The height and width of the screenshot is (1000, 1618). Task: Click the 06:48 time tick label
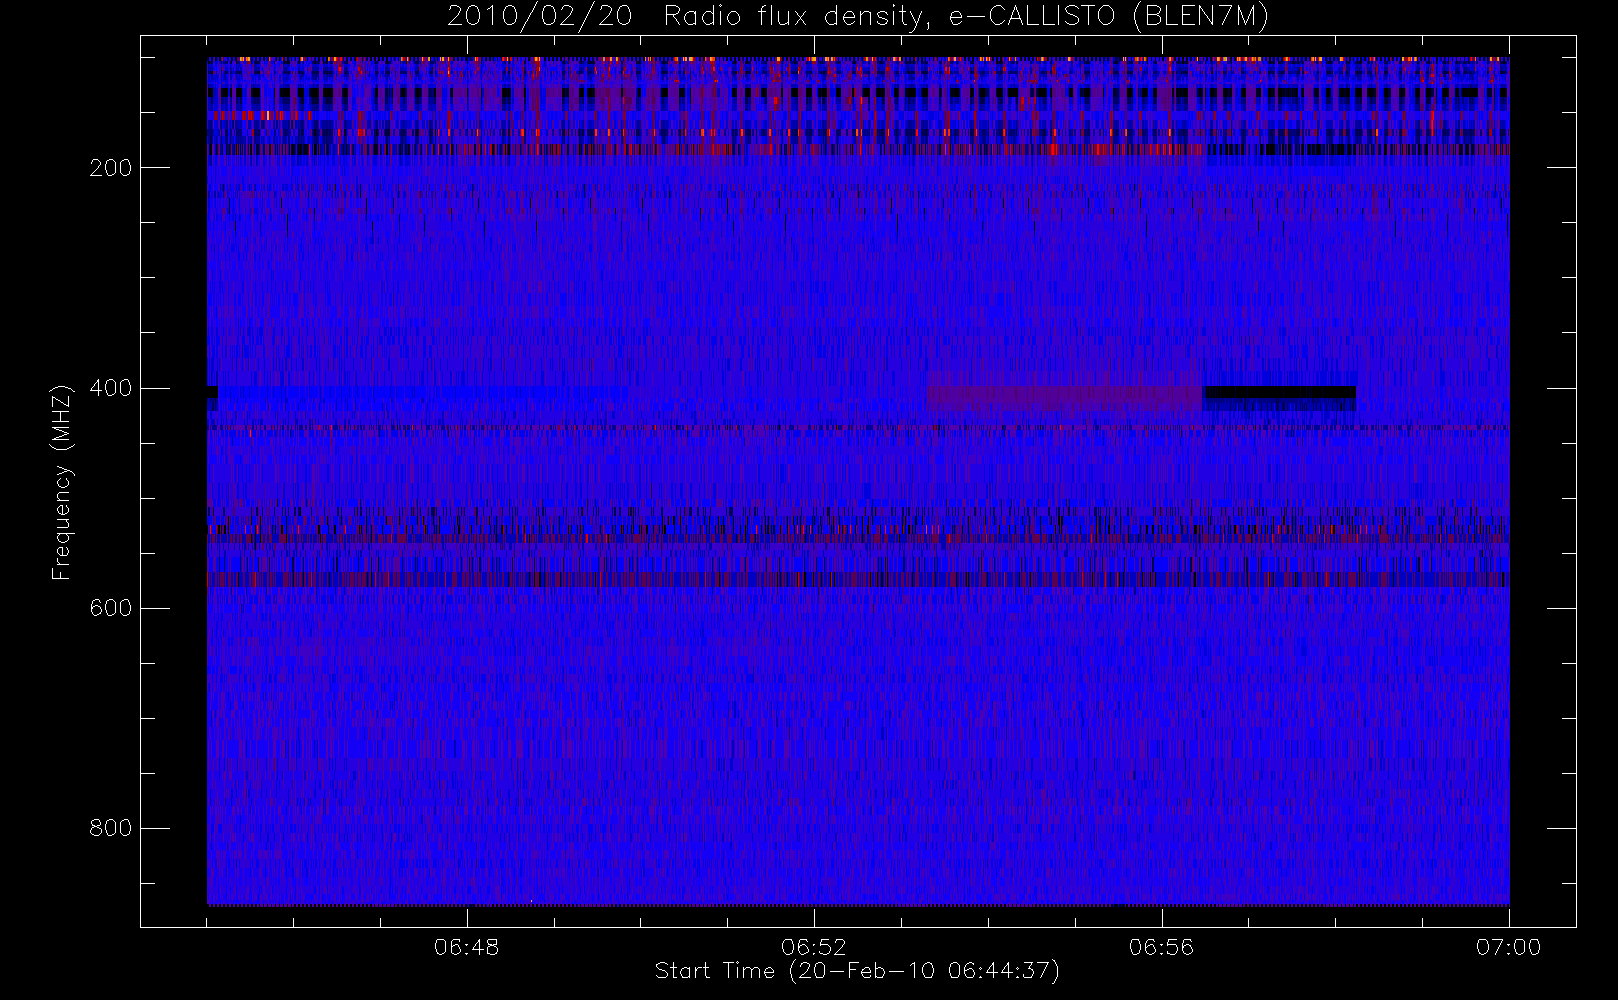tap(467, 947)
